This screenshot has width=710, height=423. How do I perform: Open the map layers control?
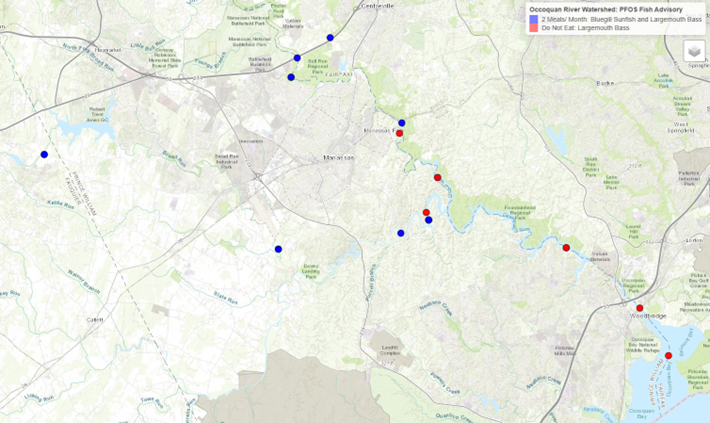click(693, 52)
